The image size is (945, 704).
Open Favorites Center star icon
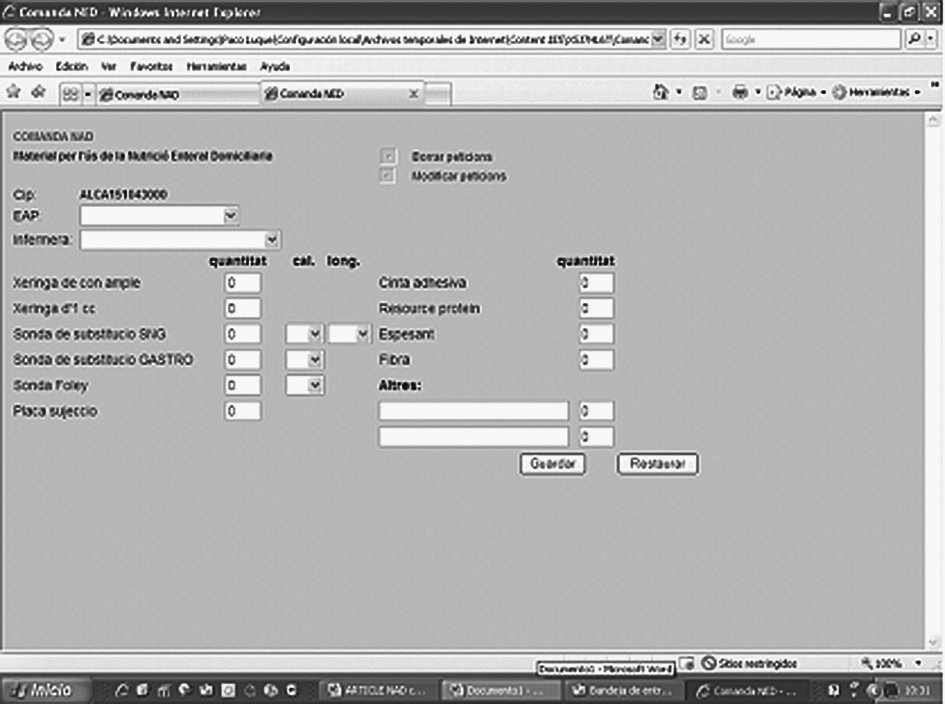[x=14, y=92]
